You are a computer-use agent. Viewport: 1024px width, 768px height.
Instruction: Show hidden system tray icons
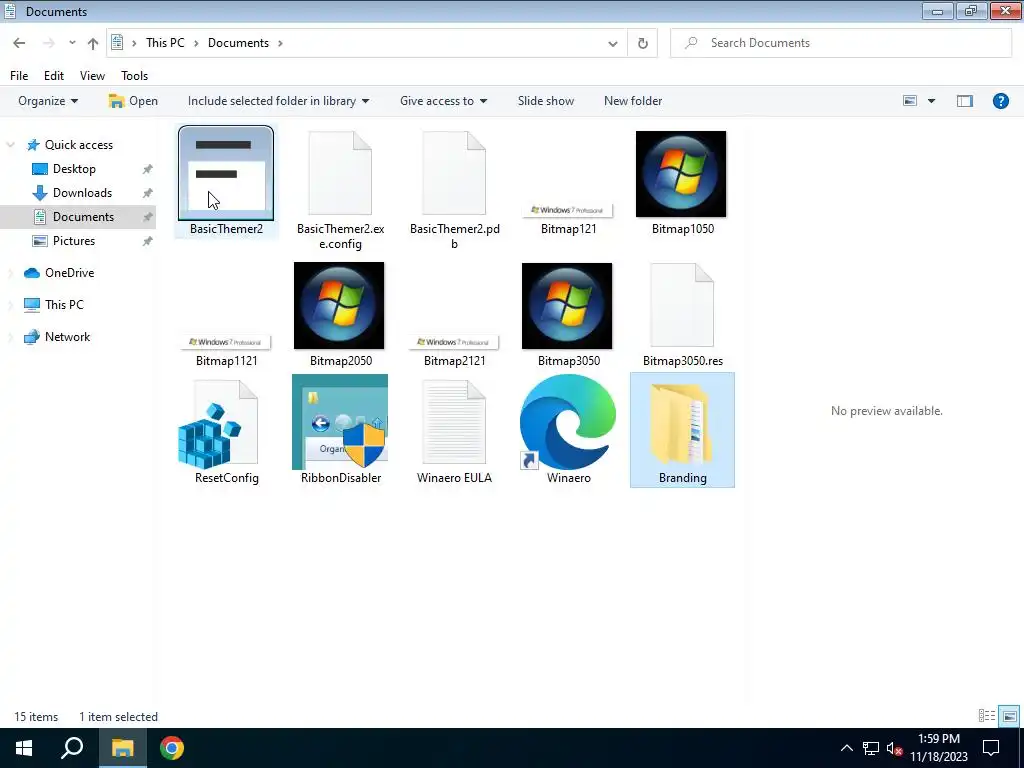846,748
